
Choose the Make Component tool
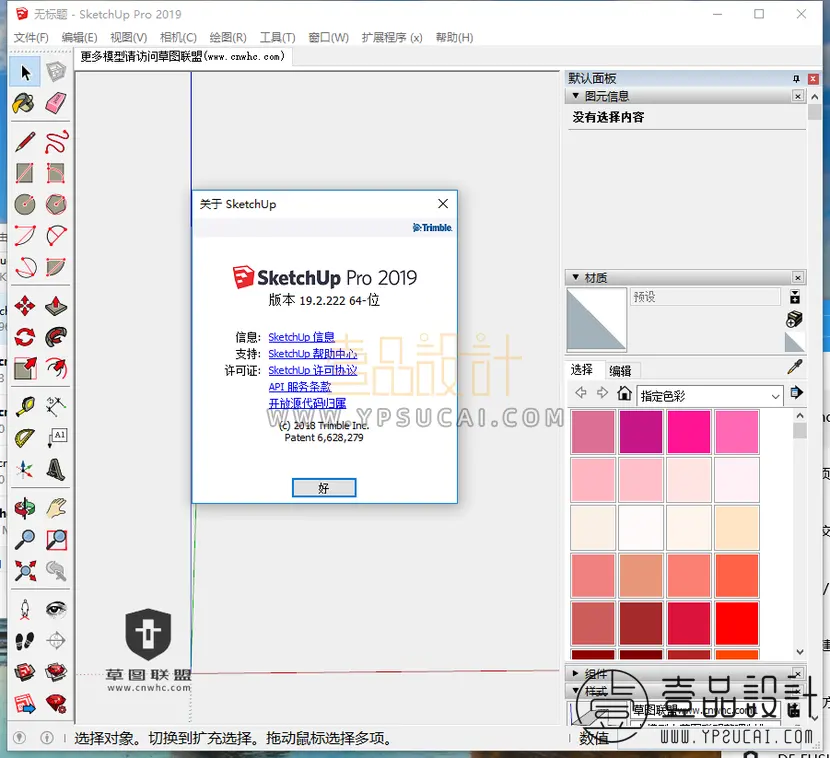56,72
